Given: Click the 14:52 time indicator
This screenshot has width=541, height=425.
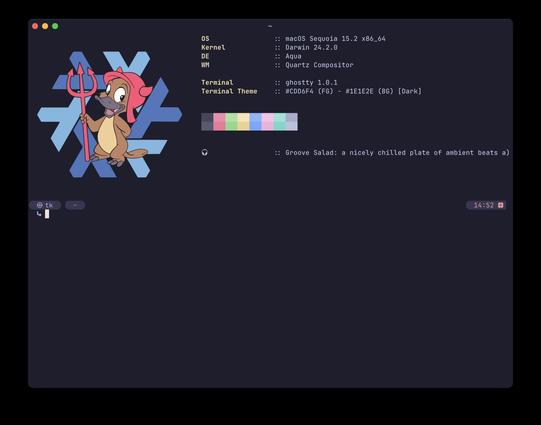Looking at the screenshot, I should (483, 205).
